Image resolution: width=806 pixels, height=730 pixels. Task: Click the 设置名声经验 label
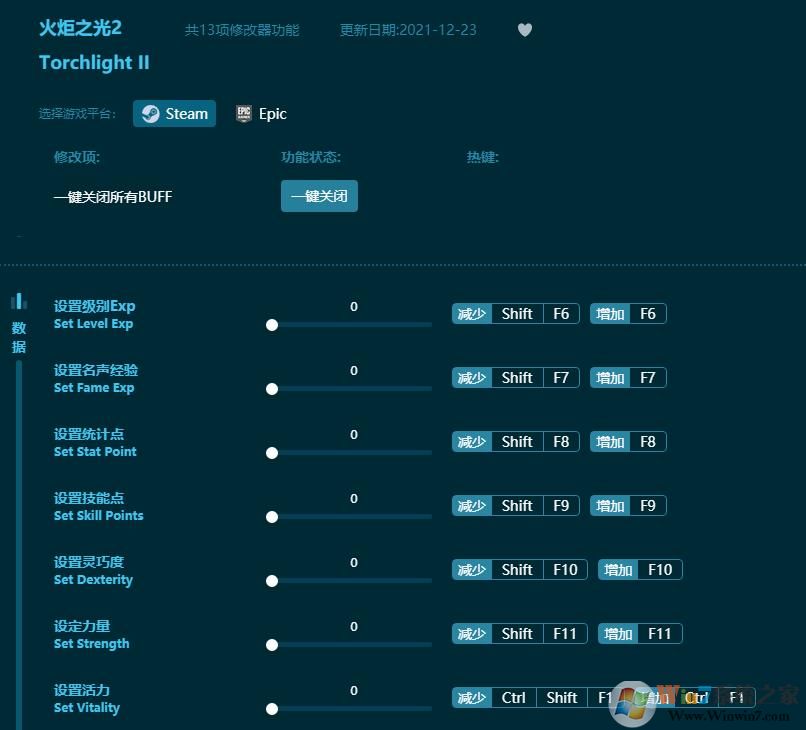pyautogui.click(x=96, y=370)
